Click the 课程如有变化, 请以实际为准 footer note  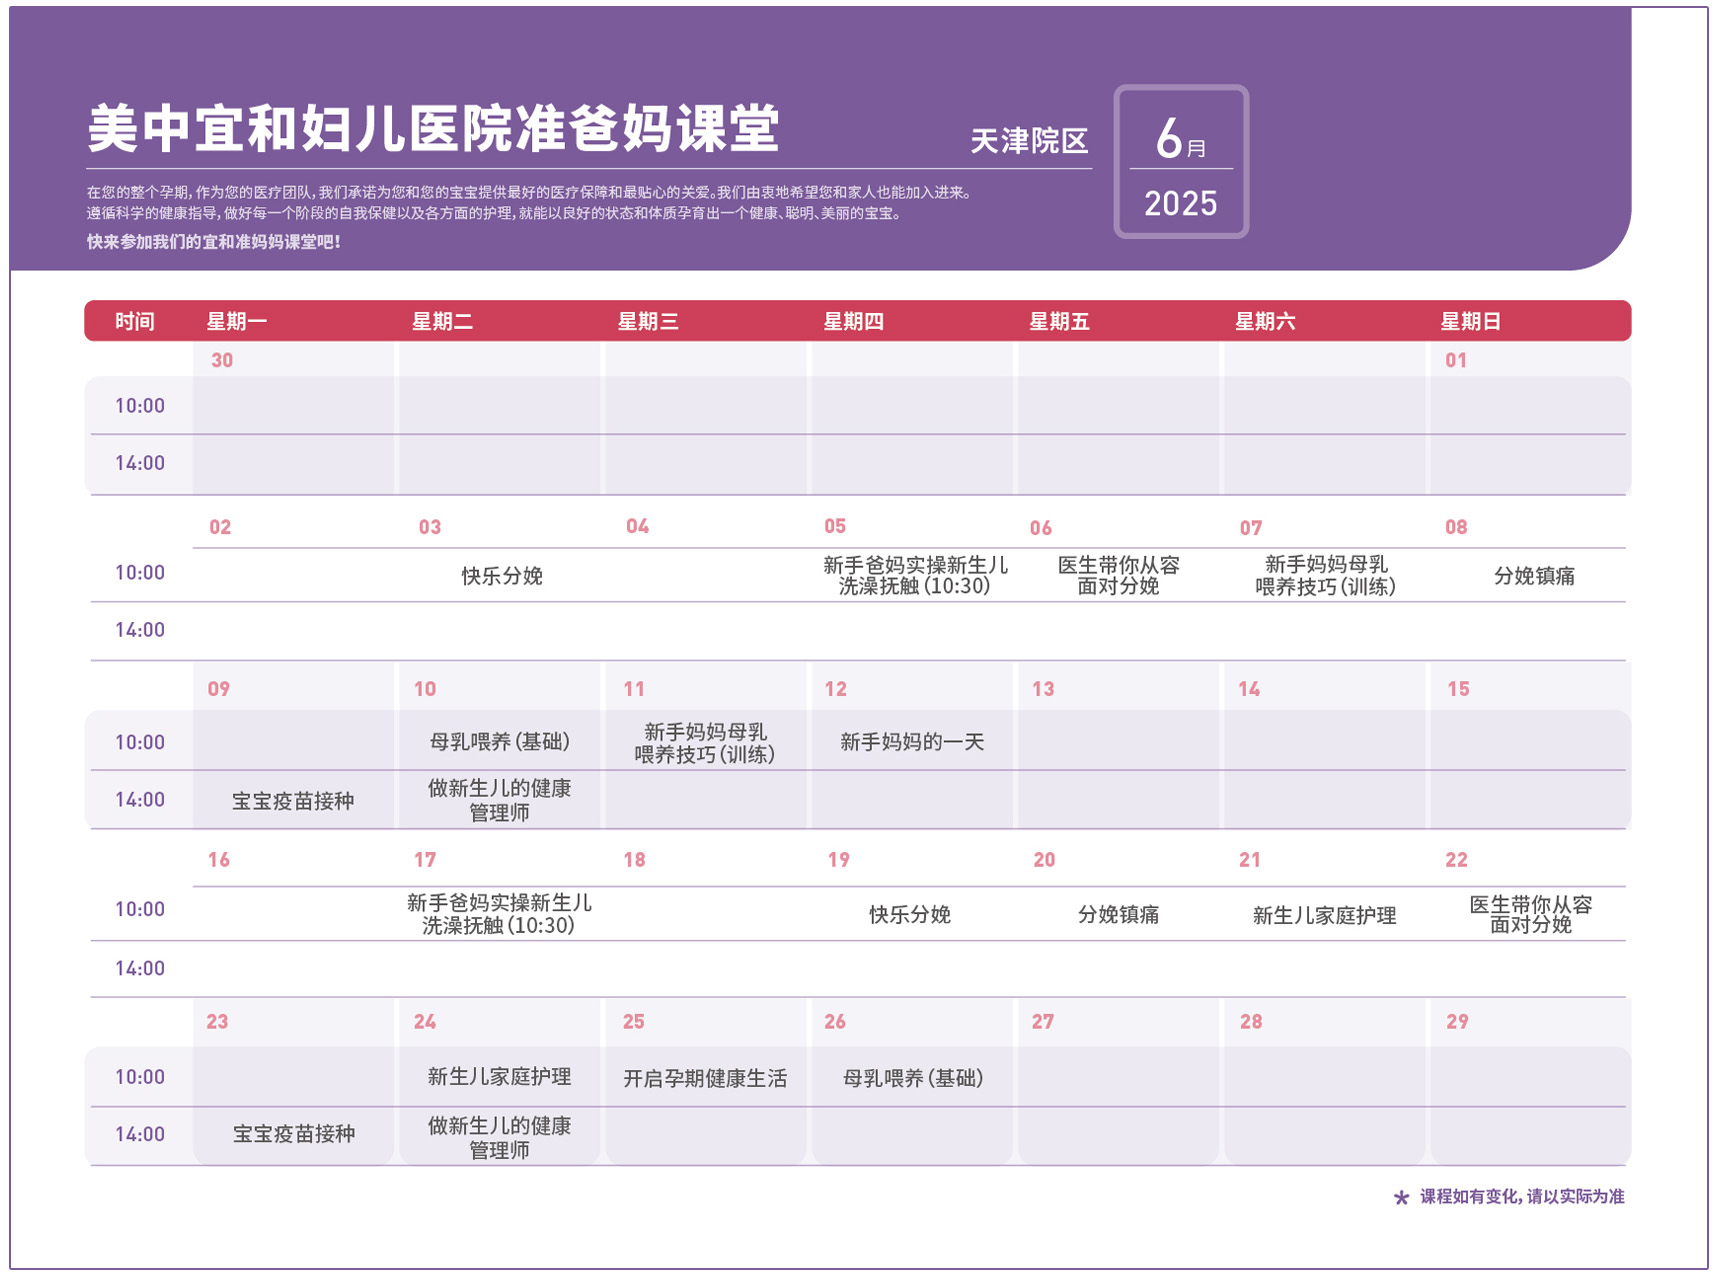click(x=1522, y=1197)
